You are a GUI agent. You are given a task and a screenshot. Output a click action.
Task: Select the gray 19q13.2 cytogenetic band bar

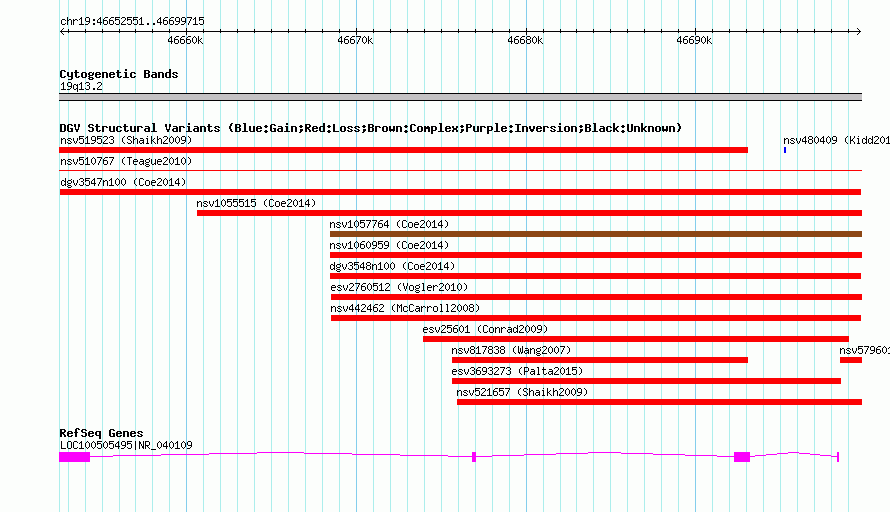pos(460,97)
